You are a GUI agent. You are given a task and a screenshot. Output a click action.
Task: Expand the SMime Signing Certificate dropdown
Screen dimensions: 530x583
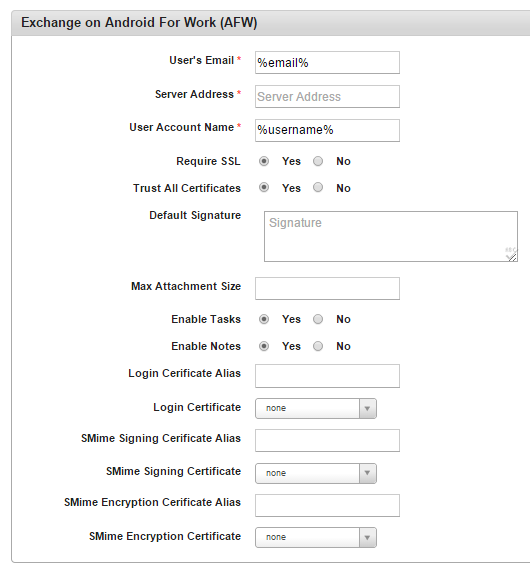(x=316, y=473)
